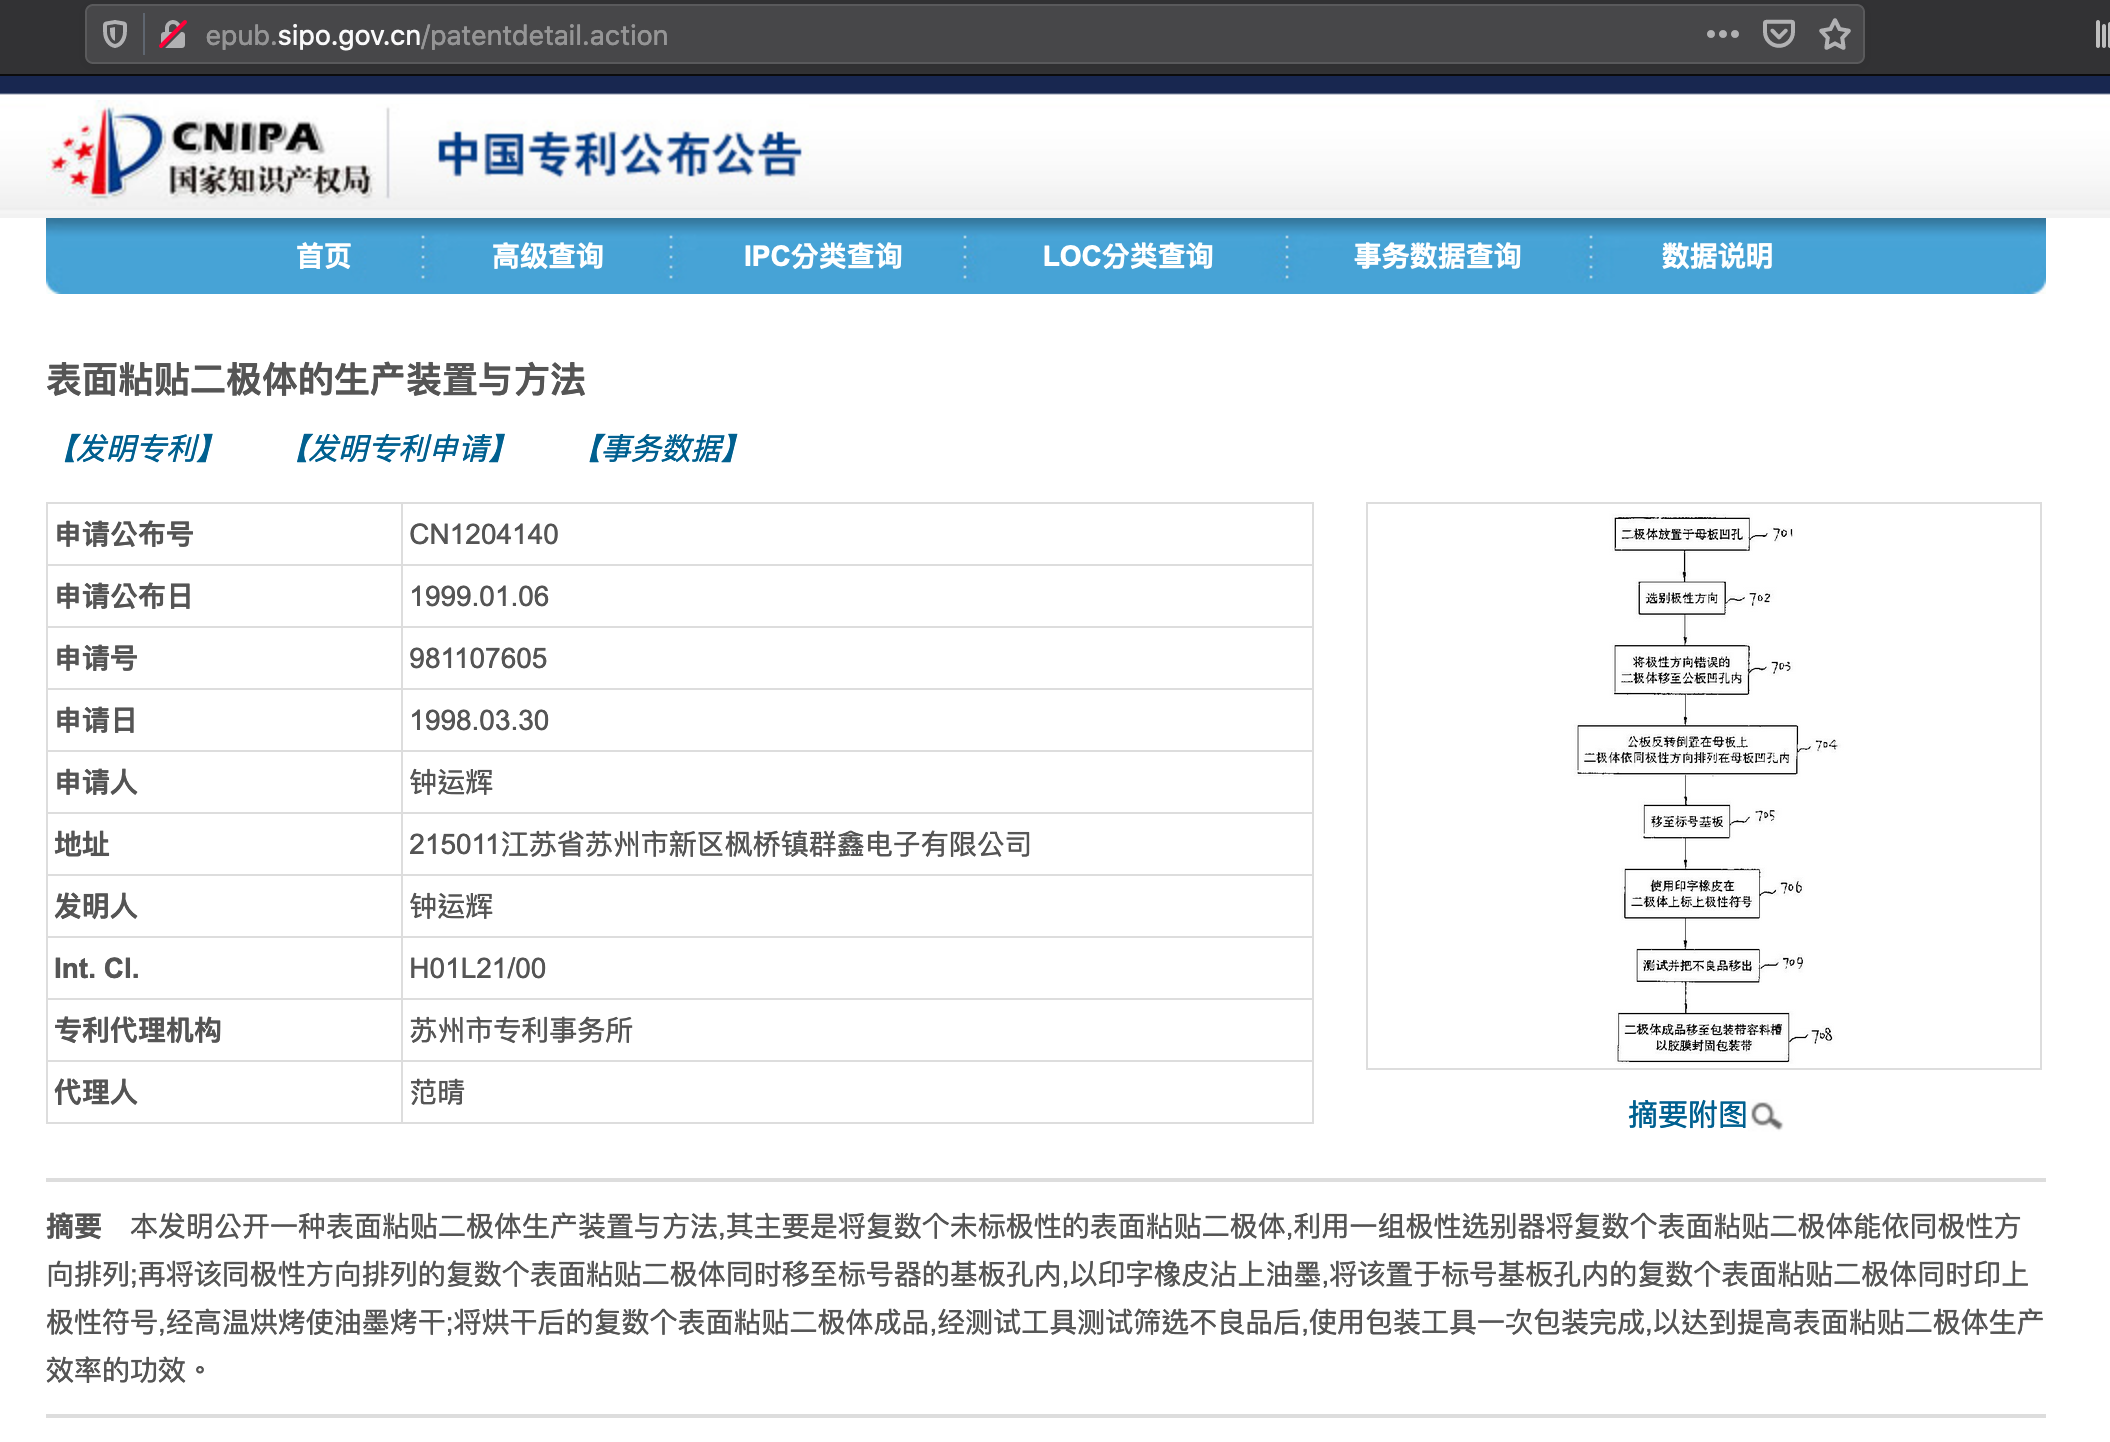The image size is (2110, 1442).
Task: Bookmark this page with star icon
Action: point(1834,35)
